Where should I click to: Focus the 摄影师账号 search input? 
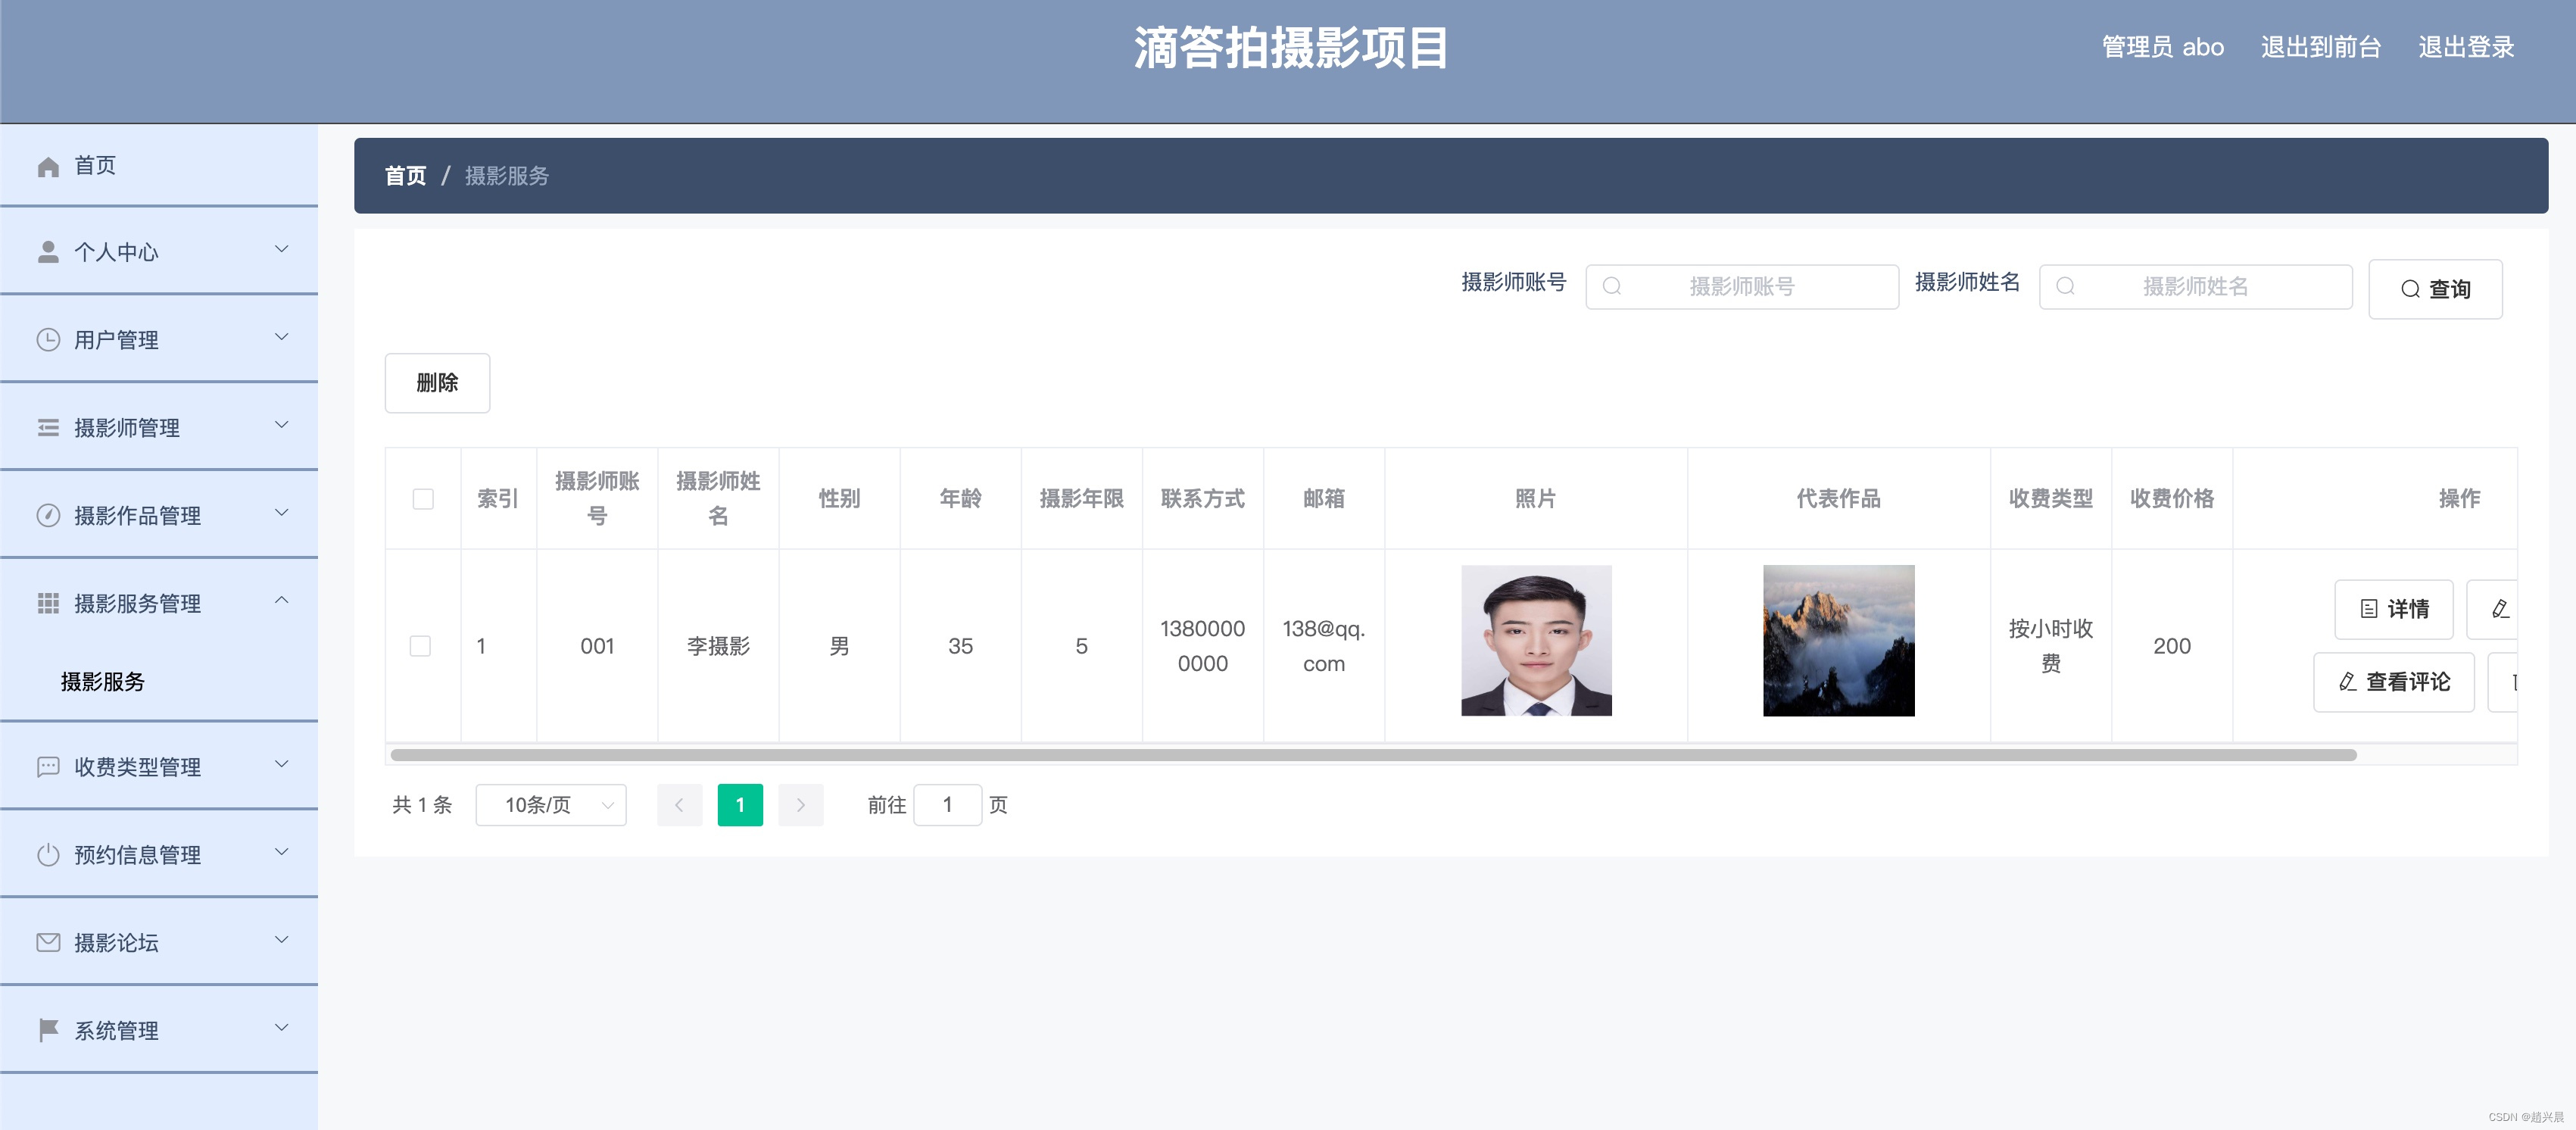pyautogui.click(x=1742, y=287)
